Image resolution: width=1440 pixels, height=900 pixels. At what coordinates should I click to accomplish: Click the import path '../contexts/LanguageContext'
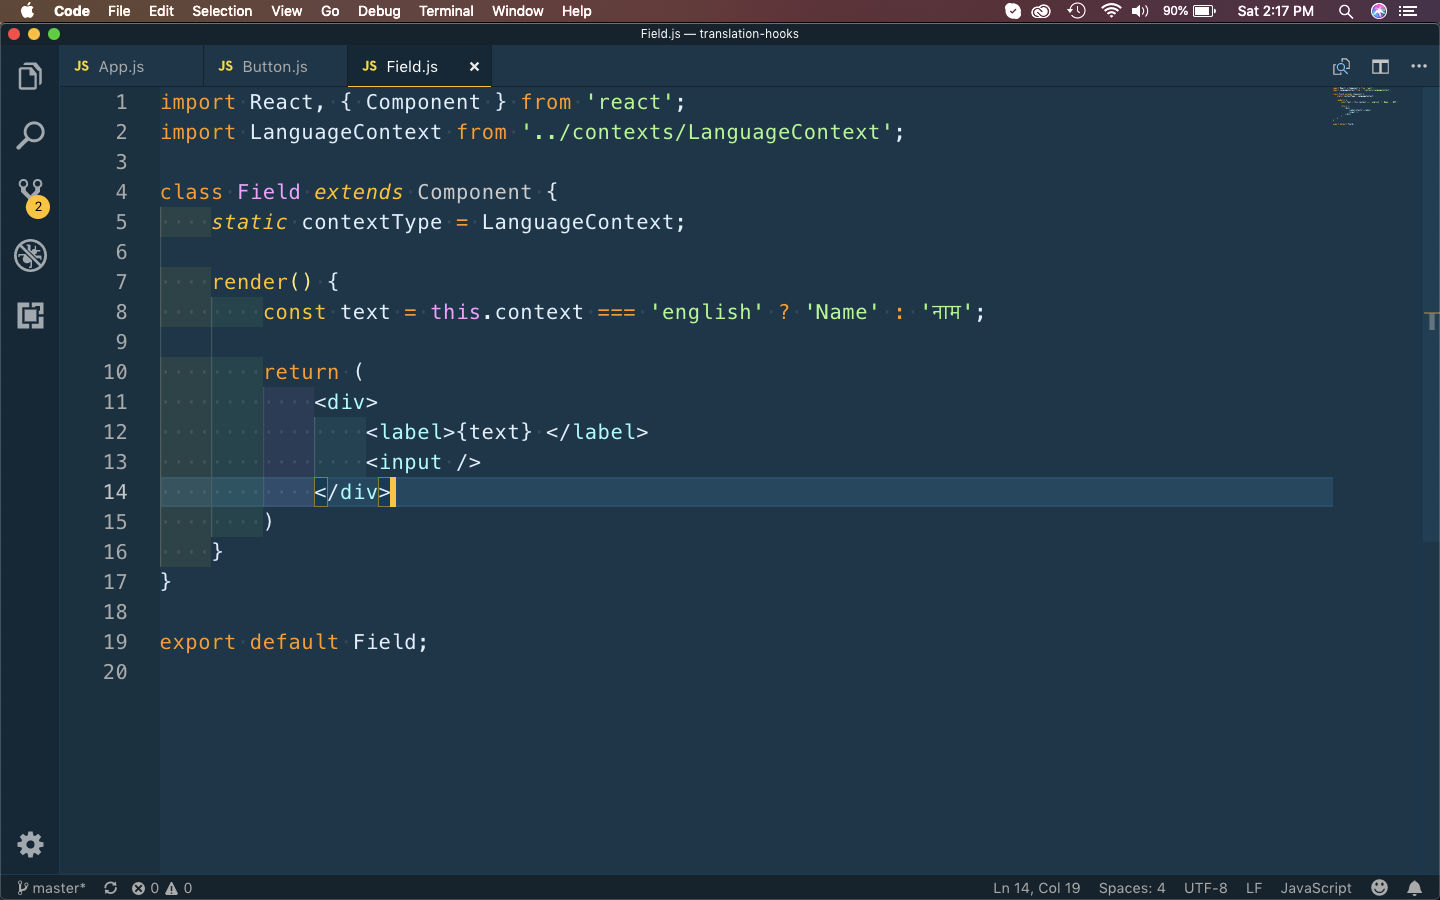click(x=707, y=132)
